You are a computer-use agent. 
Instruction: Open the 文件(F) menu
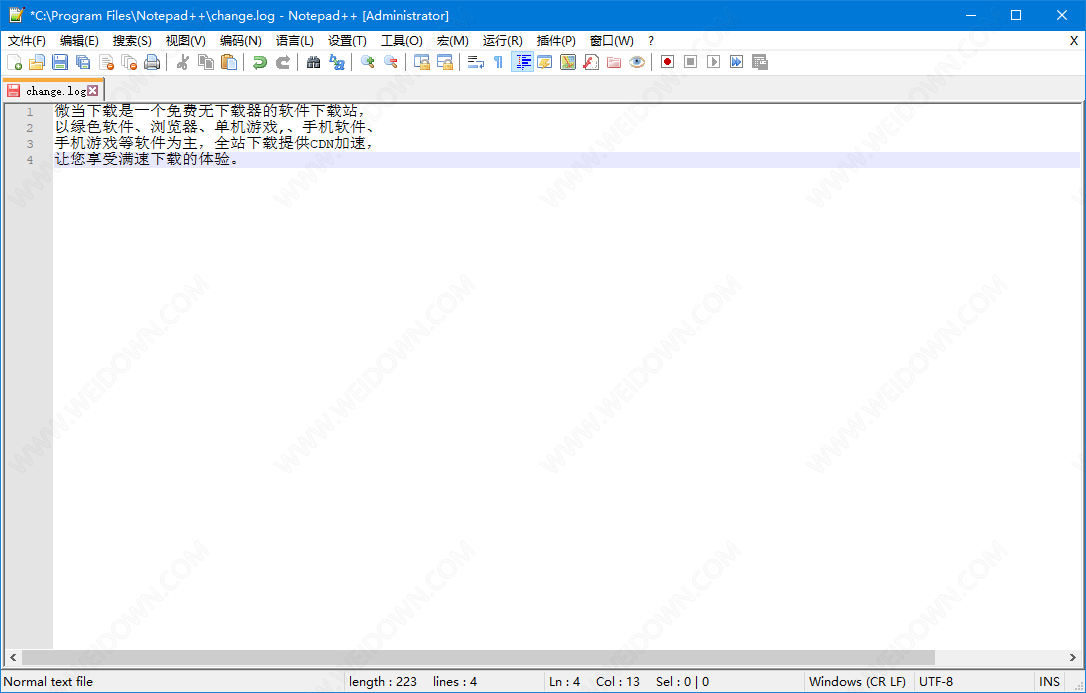[x=27, y=41]
